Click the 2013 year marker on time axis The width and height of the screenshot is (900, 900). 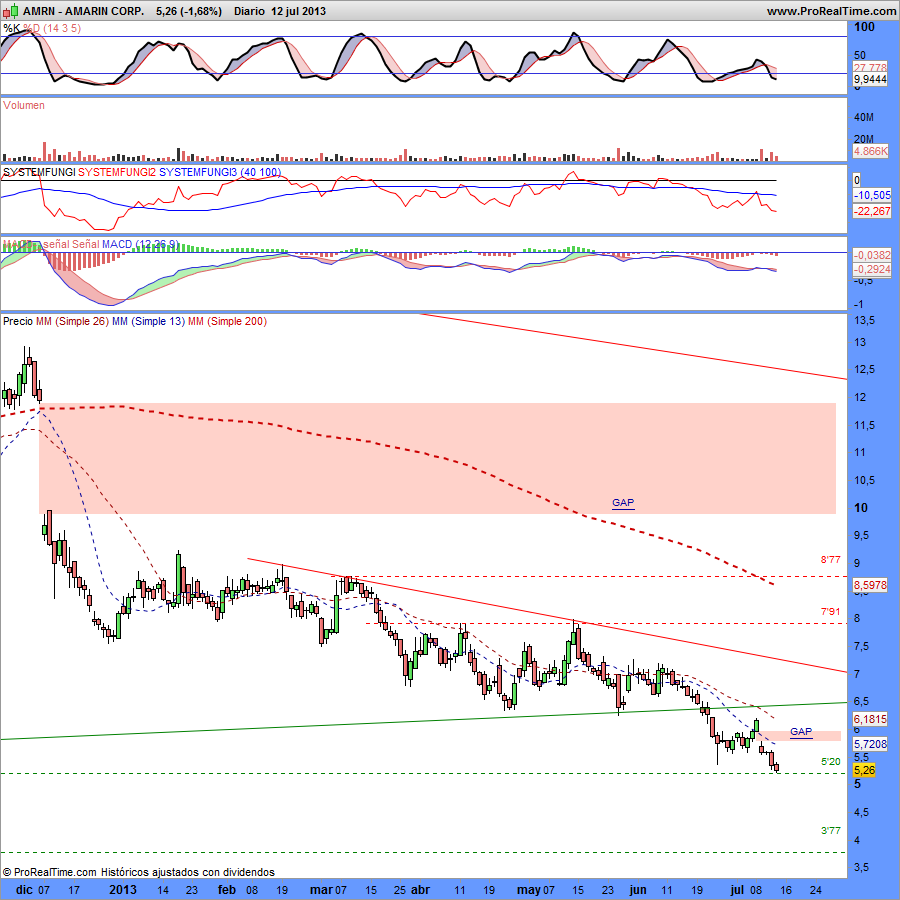[x=123, y=890]
